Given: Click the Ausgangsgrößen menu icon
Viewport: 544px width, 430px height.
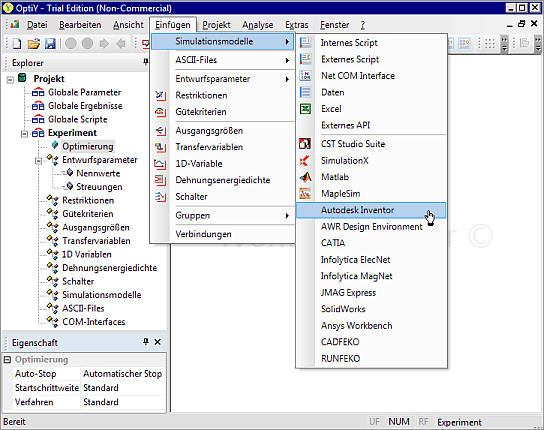Looking at the screenshot, I should pyautogui.click(x=160, y=130).
